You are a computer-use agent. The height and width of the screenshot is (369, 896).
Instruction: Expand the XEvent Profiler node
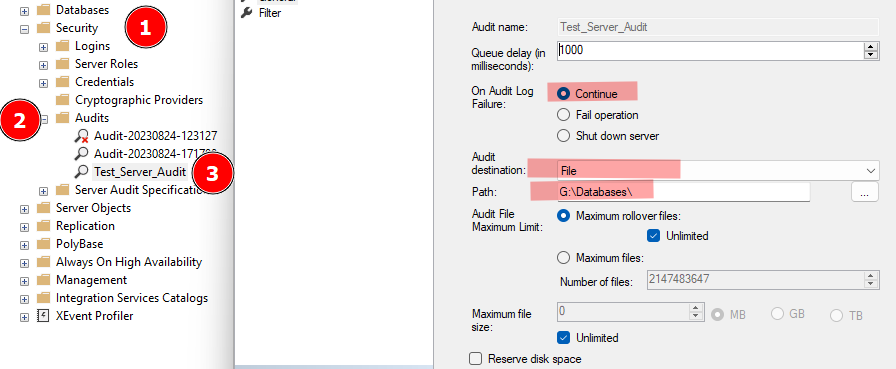pyautogui.click(x=24, y=317)
